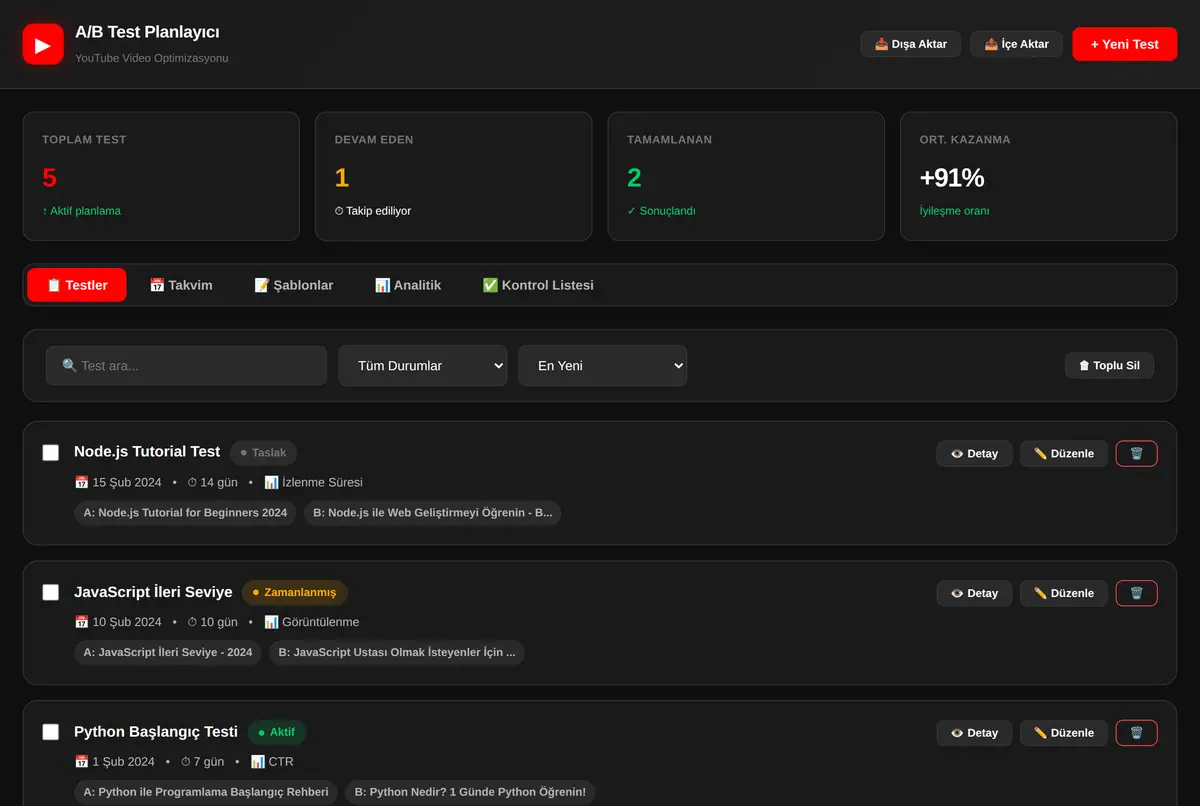Image resolution: width=1200 pixels, height=806 pixels.
Task: Go to the Şablonlar tab
Action: tap(294, 285)
